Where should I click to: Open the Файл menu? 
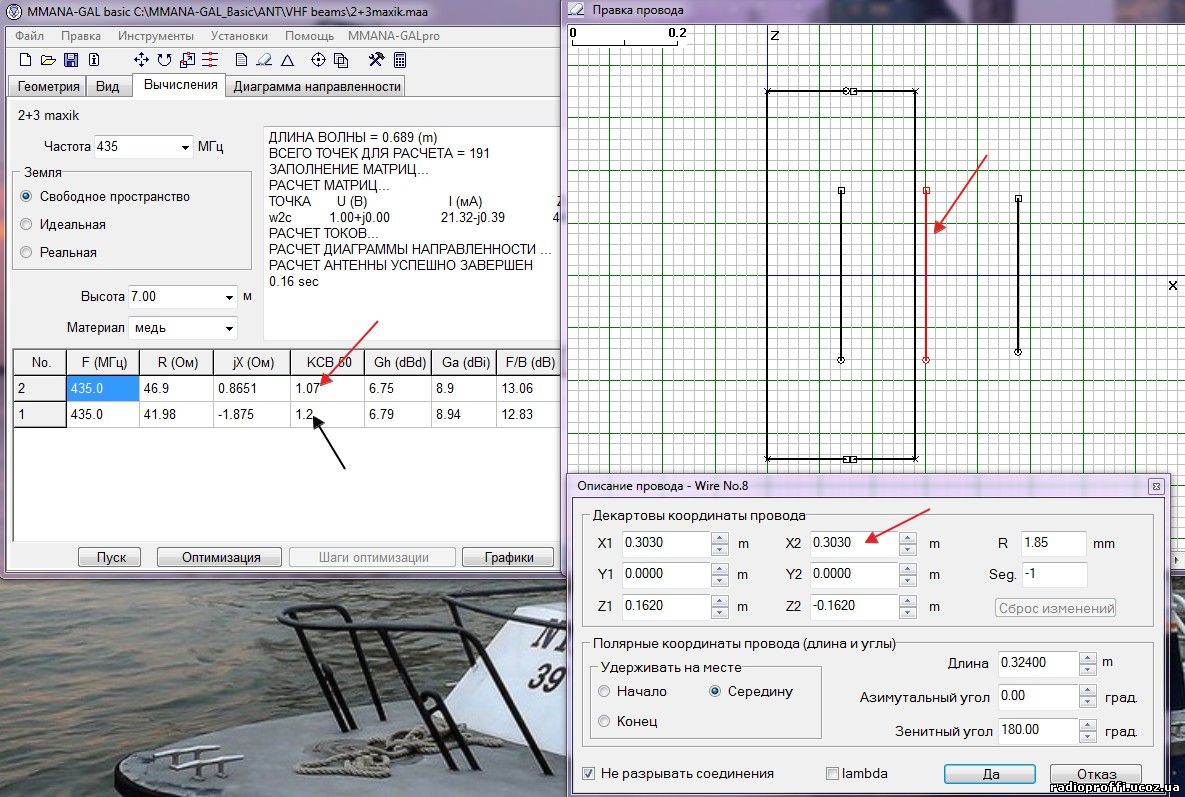click(29, 36)
